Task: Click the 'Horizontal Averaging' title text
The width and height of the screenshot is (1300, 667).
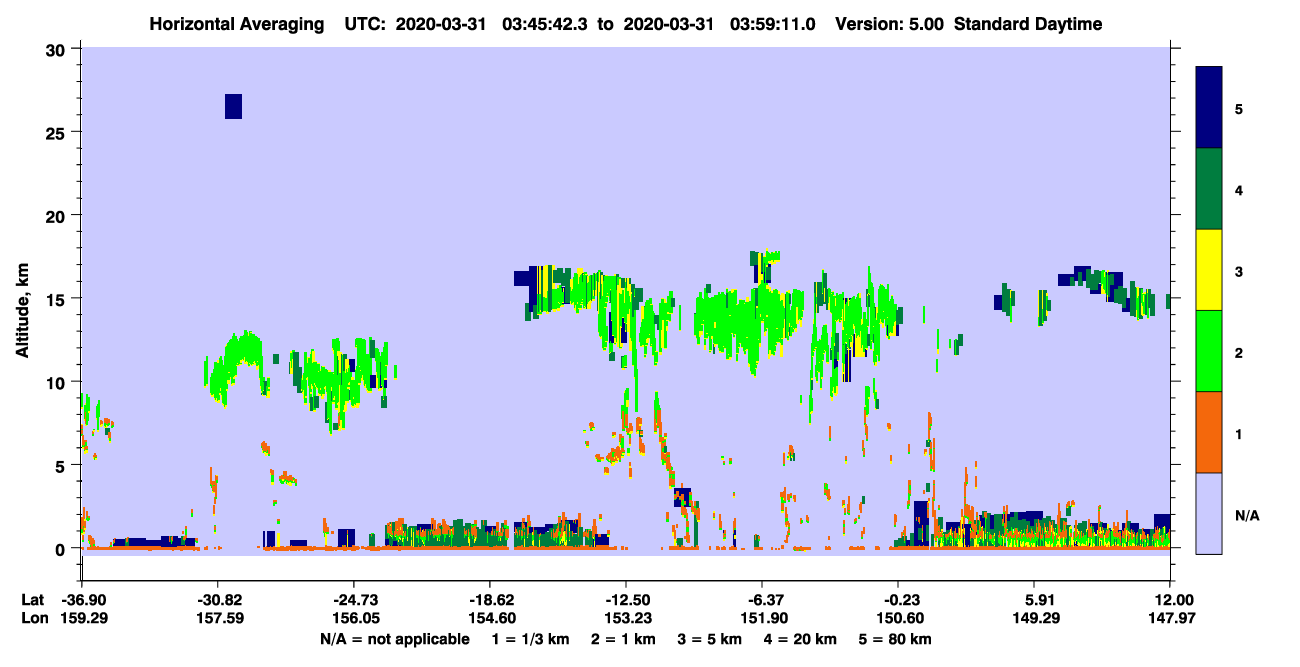Action: (x=235, y=24)
